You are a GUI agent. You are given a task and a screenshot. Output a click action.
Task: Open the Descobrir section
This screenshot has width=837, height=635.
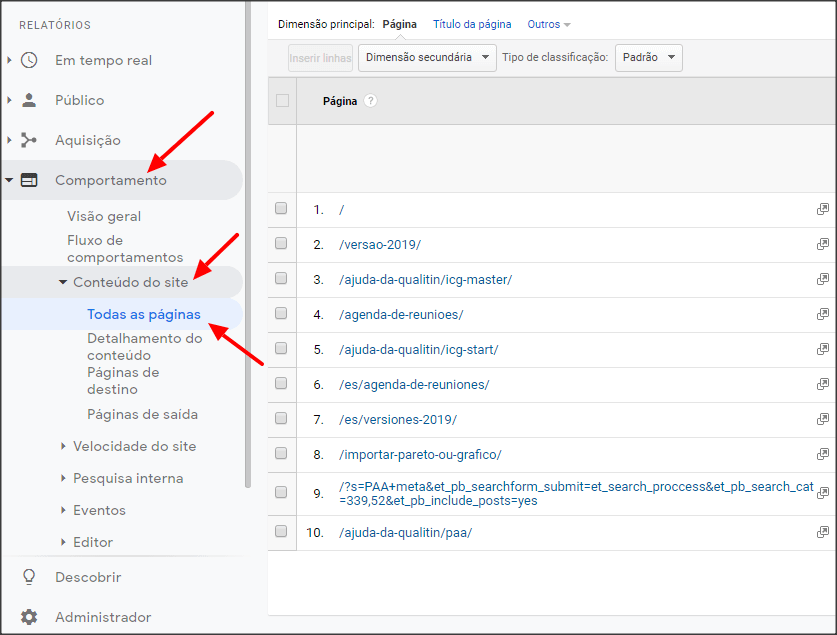point(88,577)
